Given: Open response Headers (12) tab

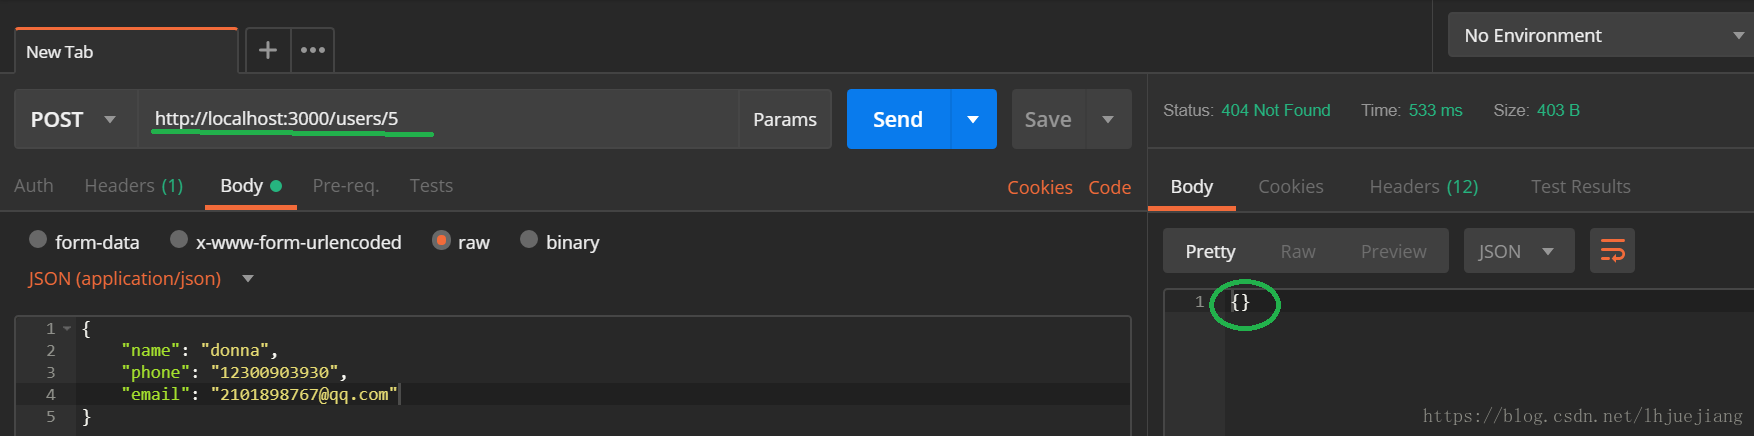Looking at the screenshot, I should click(1424, 187).
